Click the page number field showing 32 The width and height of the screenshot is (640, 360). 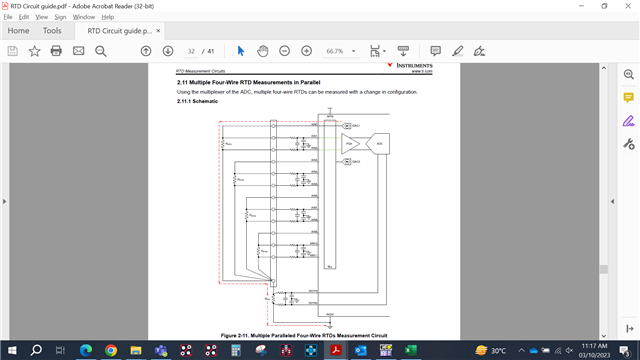pos(191,51)
